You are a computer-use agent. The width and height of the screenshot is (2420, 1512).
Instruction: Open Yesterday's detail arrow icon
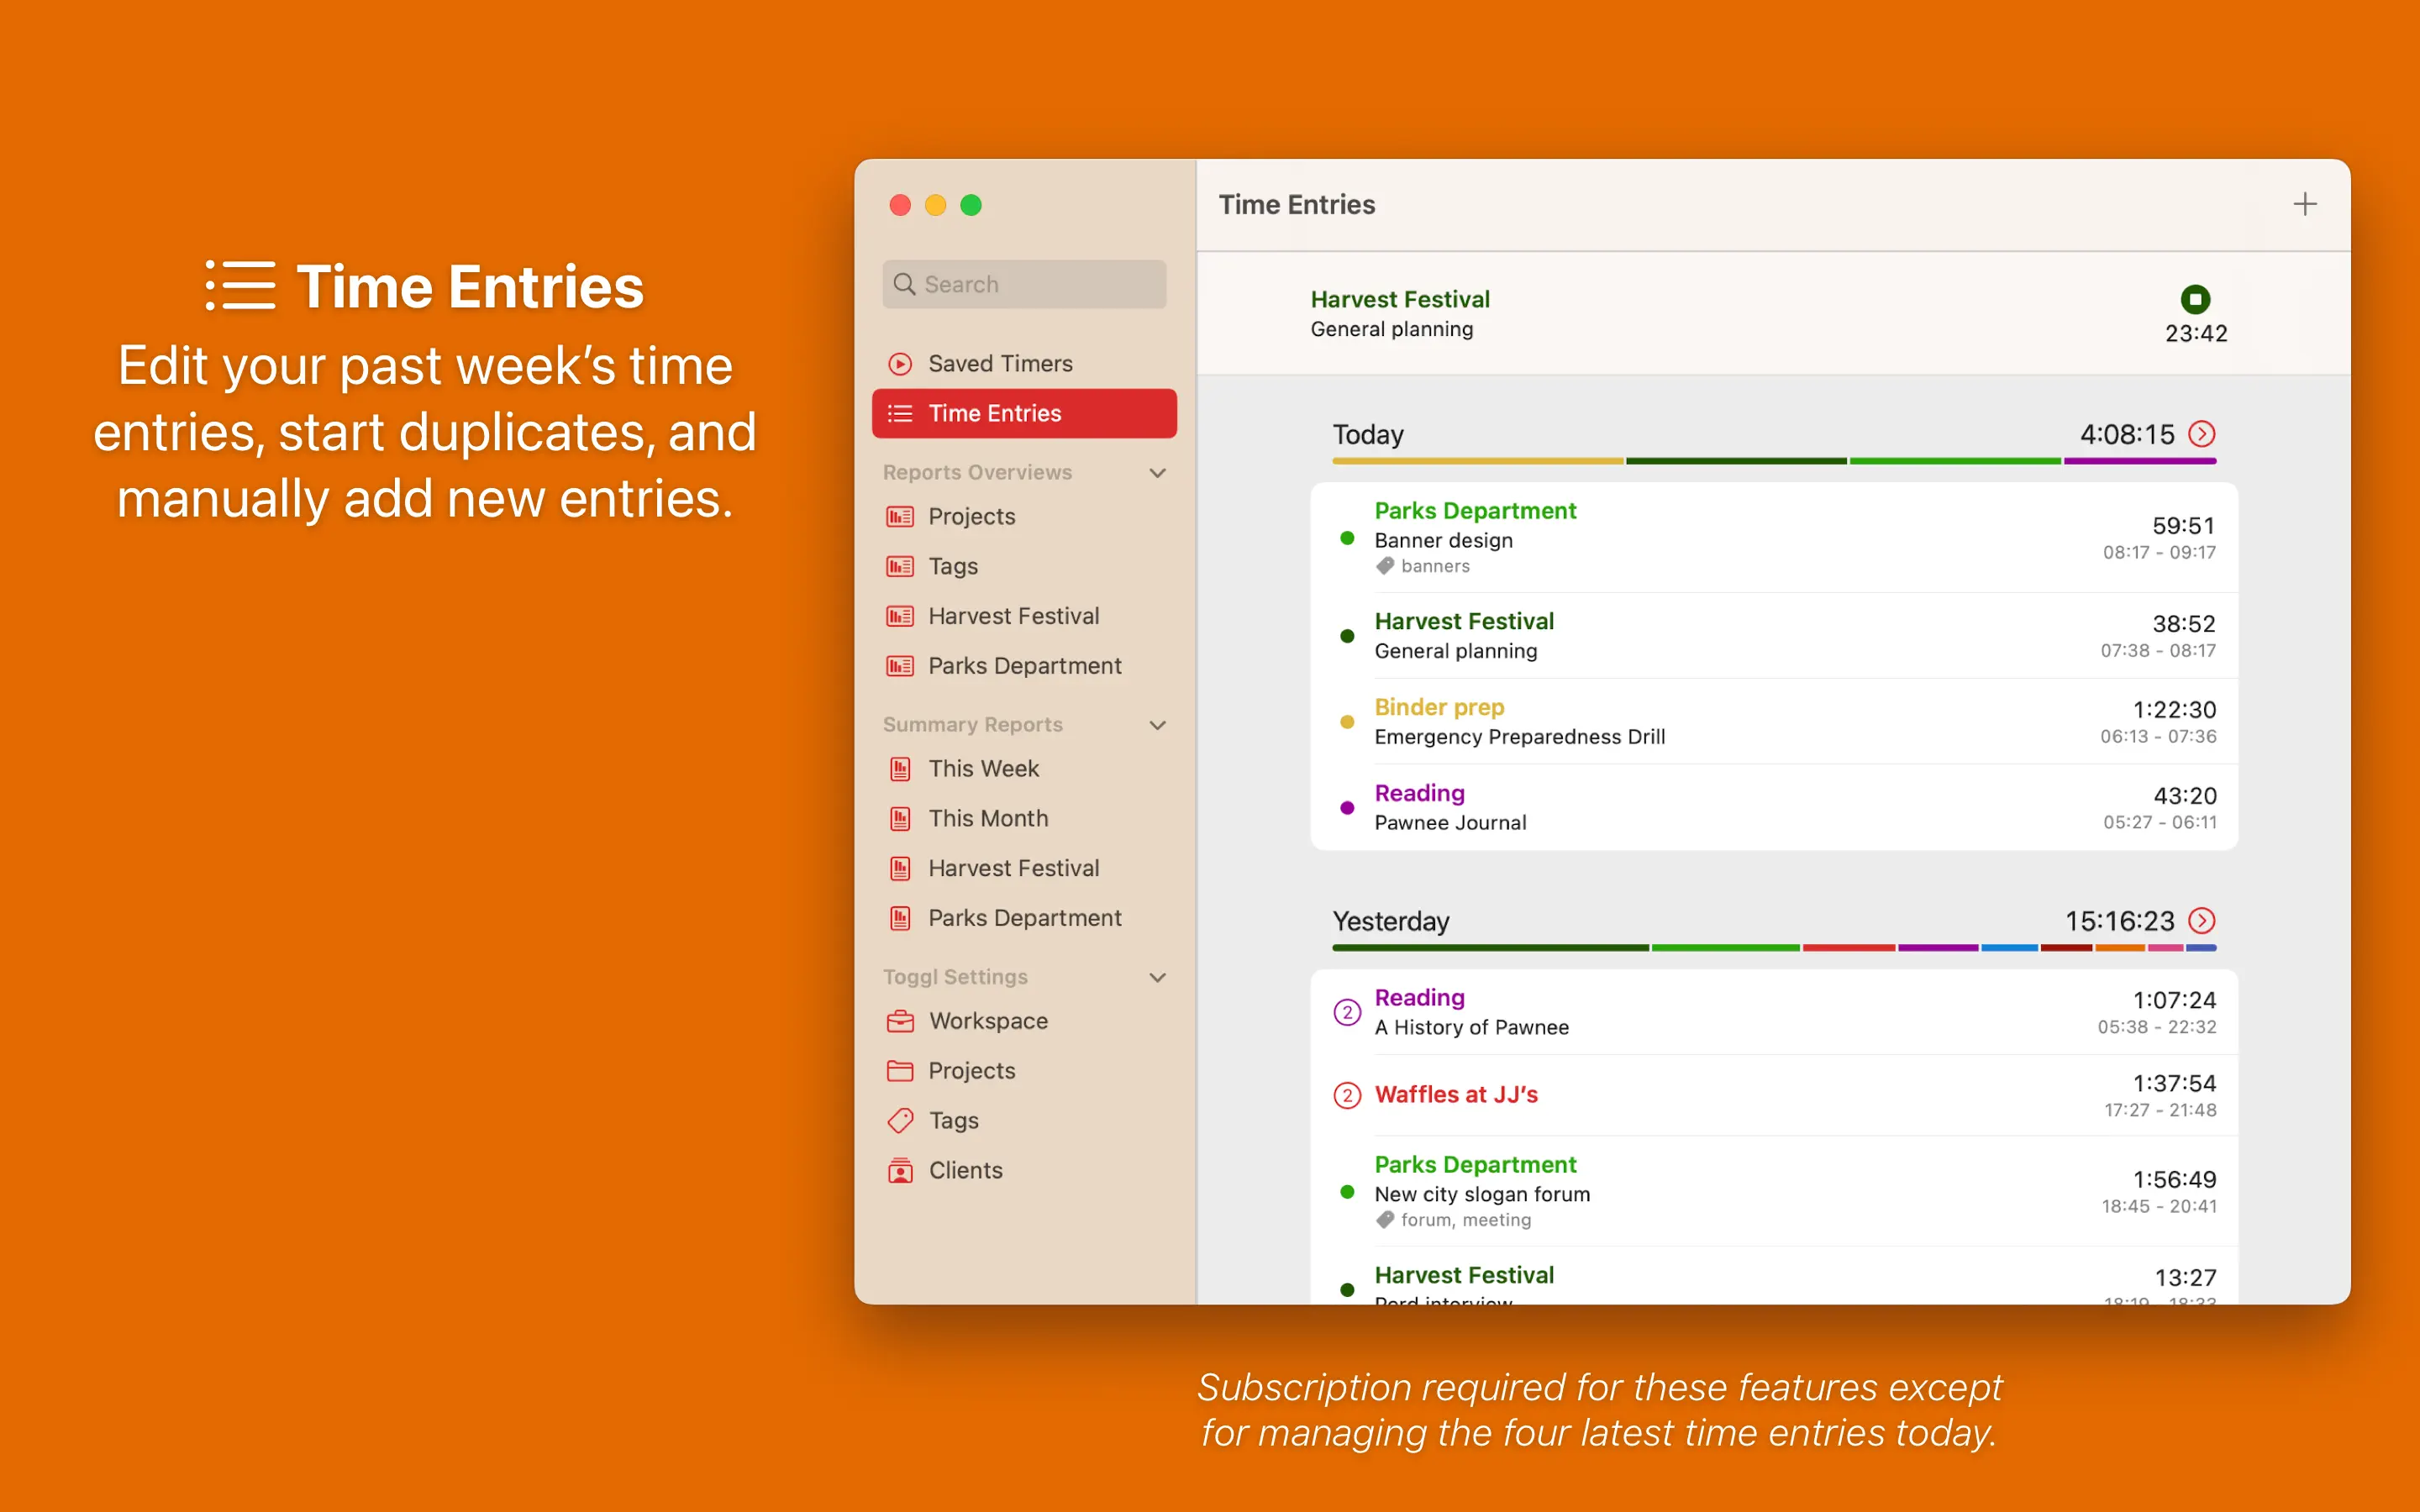[x=2201, y=920]
